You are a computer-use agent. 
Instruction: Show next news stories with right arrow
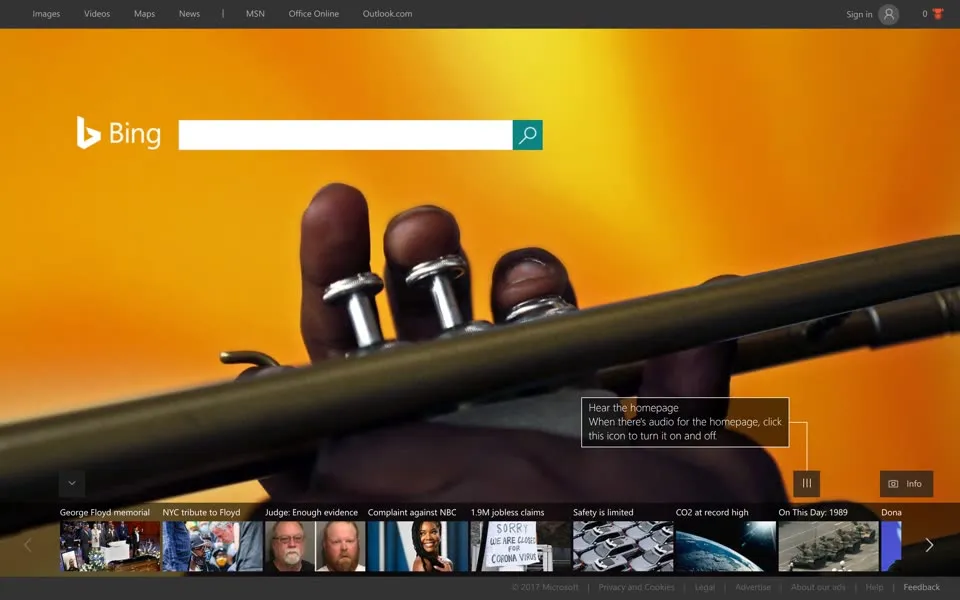[x=929, y=545]
